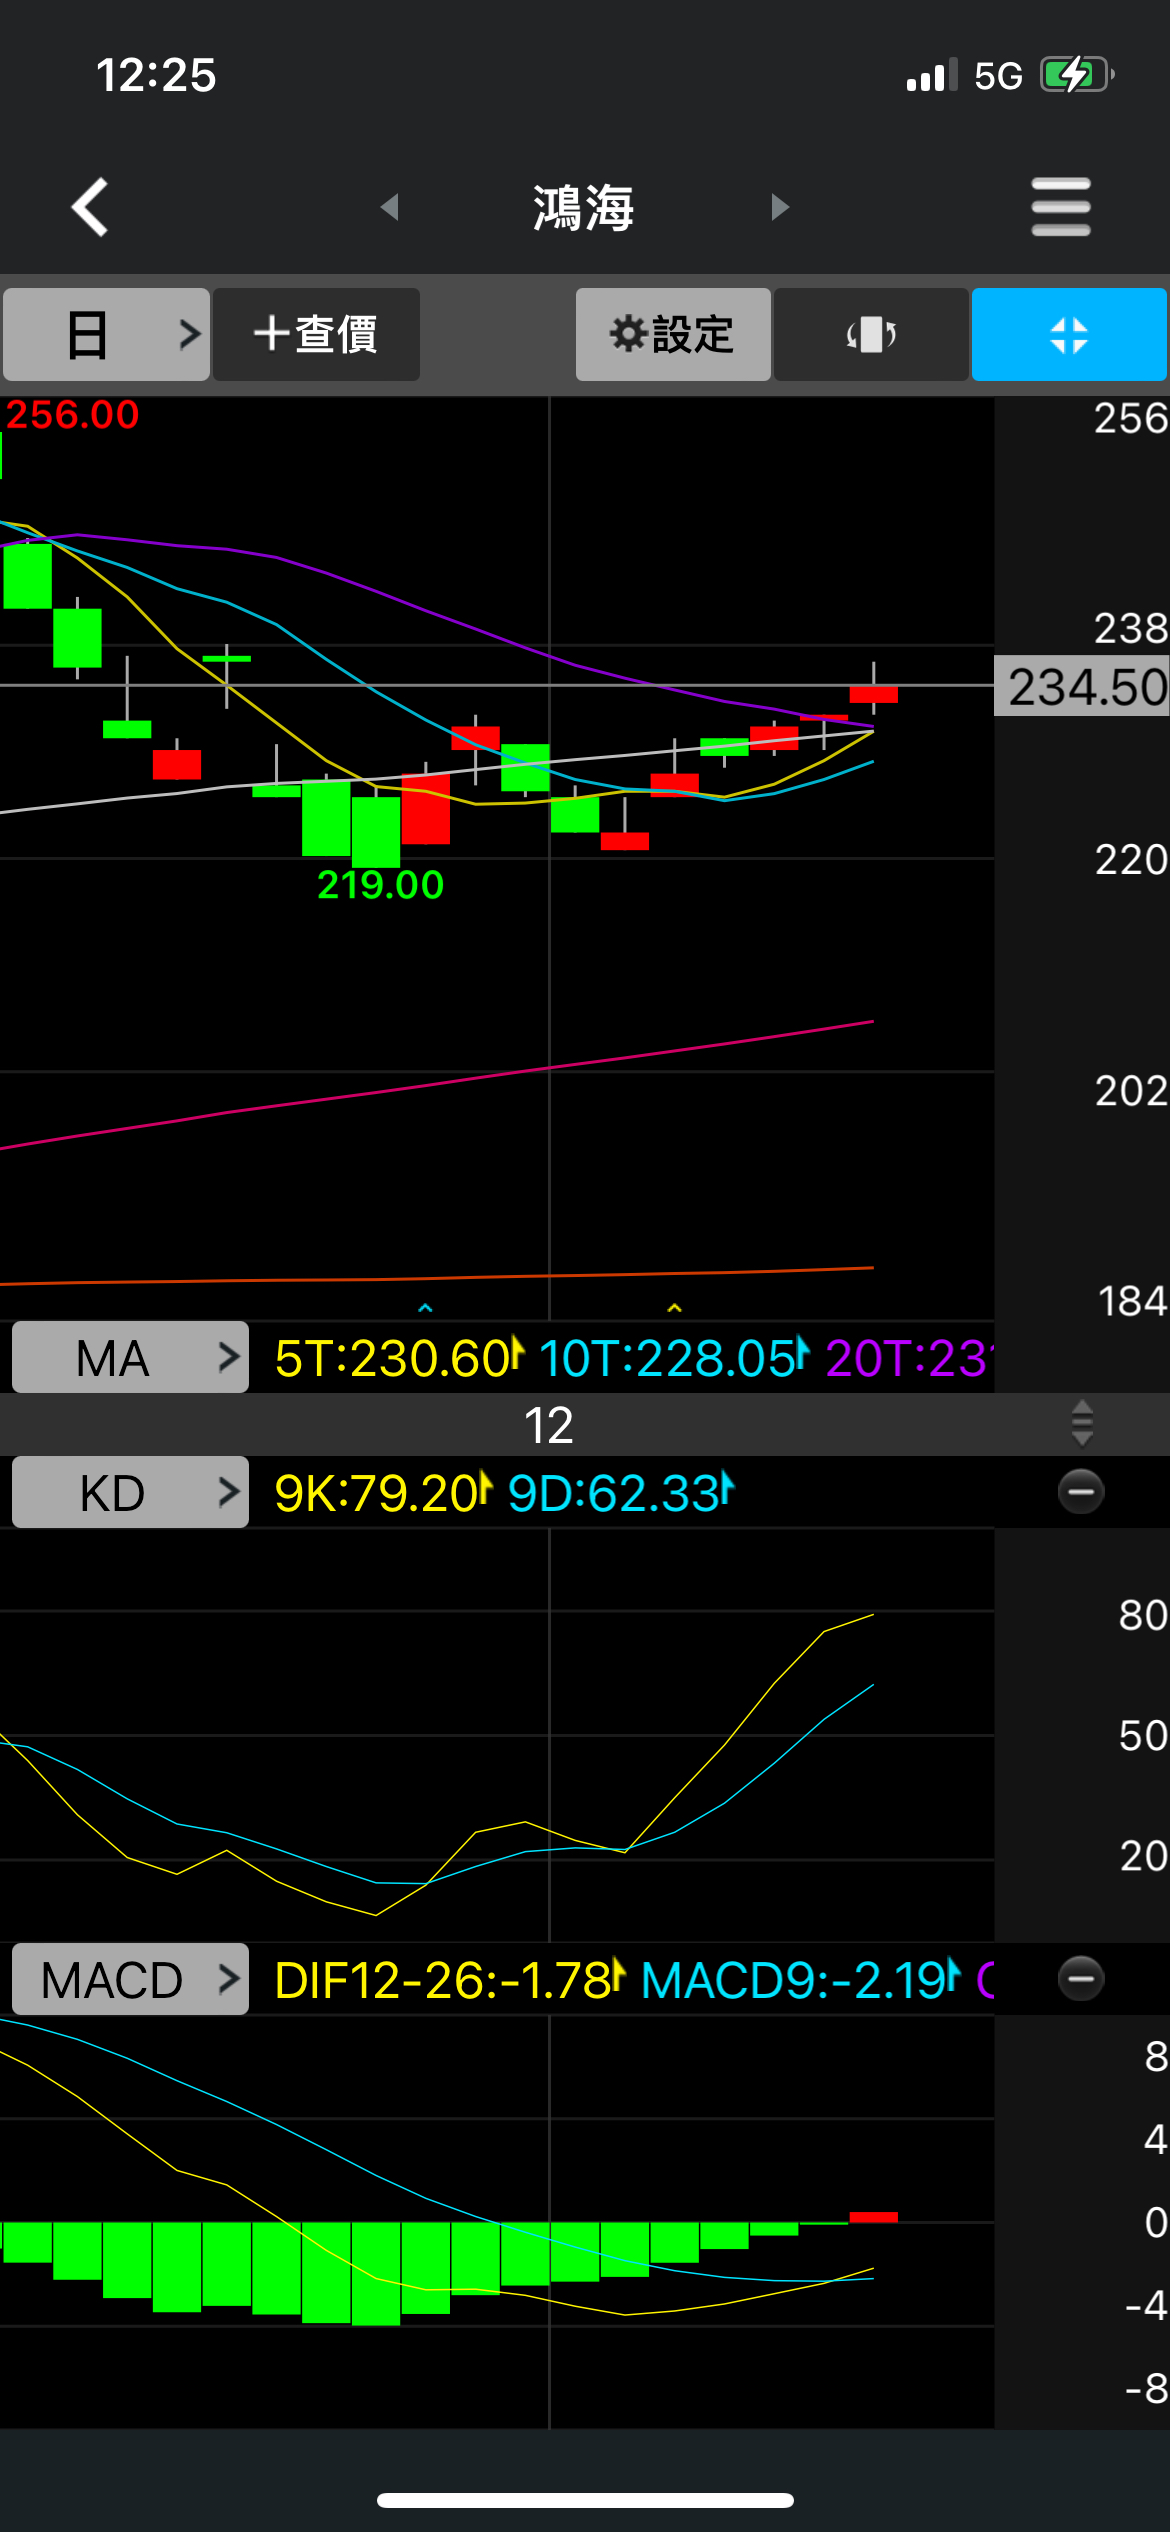Viewport: 1170px width, 2532px height.
Task: Tap the 5G signal indicator in status bar
Action: [x=999, y=76]
